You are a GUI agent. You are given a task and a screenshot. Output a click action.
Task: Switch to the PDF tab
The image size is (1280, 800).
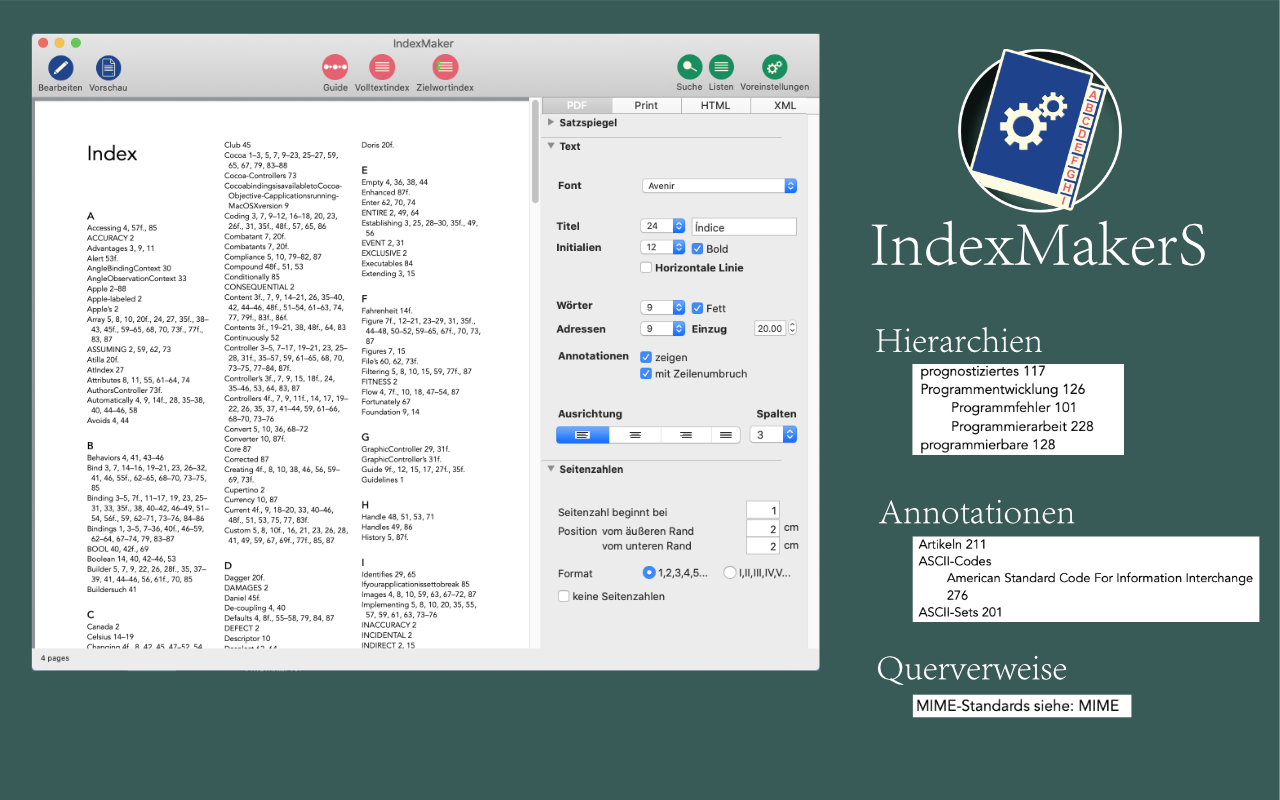[x=577, y=105]
